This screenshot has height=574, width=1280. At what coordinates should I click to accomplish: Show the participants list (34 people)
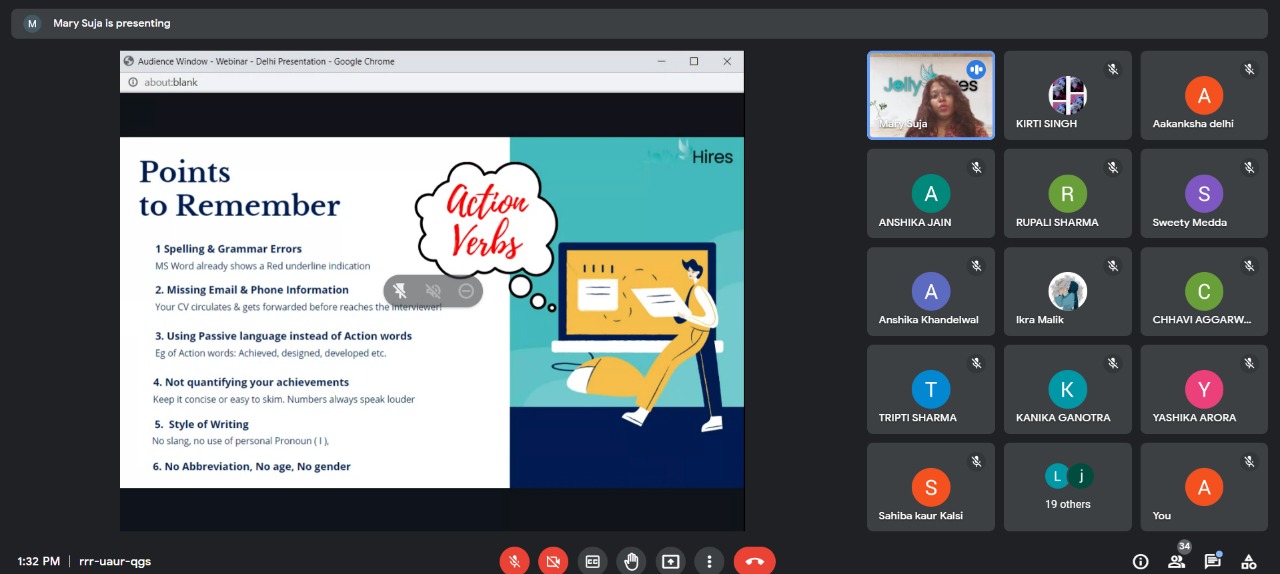[1177, 561]
